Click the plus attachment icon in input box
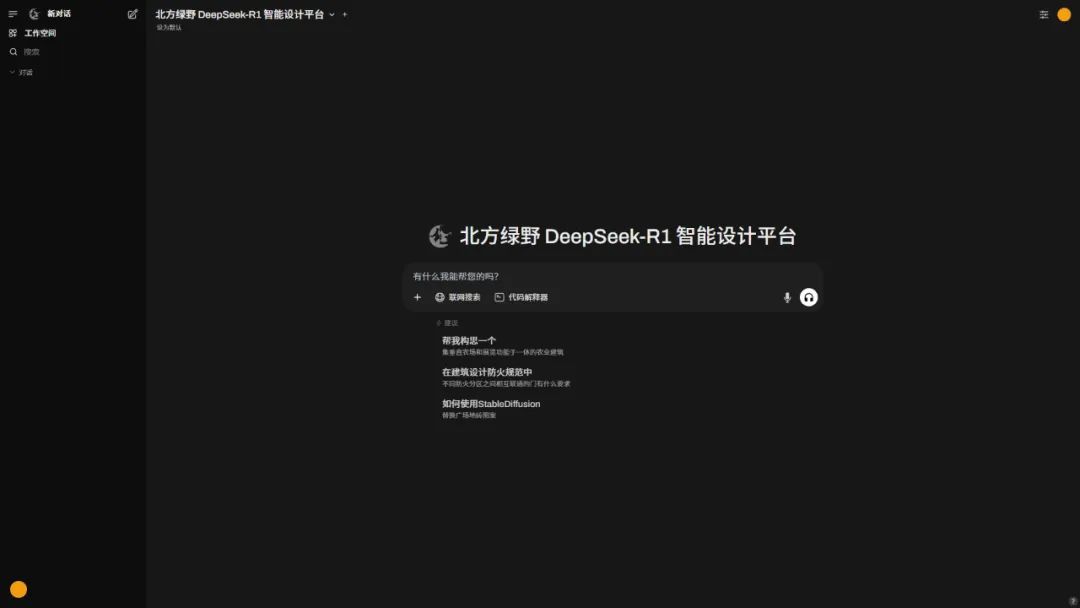Viewport: 1080px width, 608px height. tap(418, 297)
